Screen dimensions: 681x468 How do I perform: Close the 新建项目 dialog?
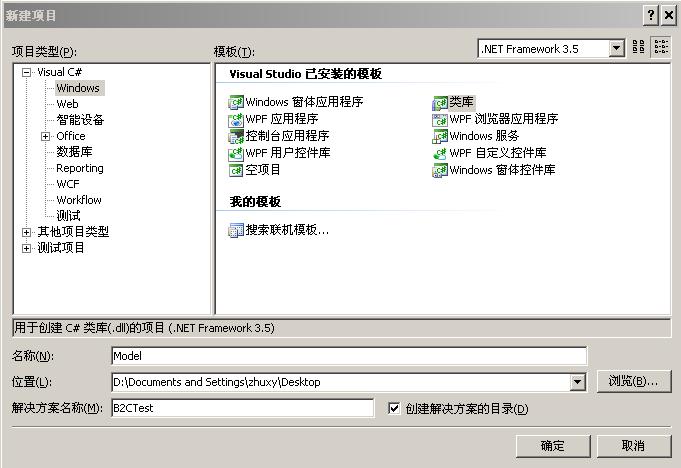click(669, 16)
